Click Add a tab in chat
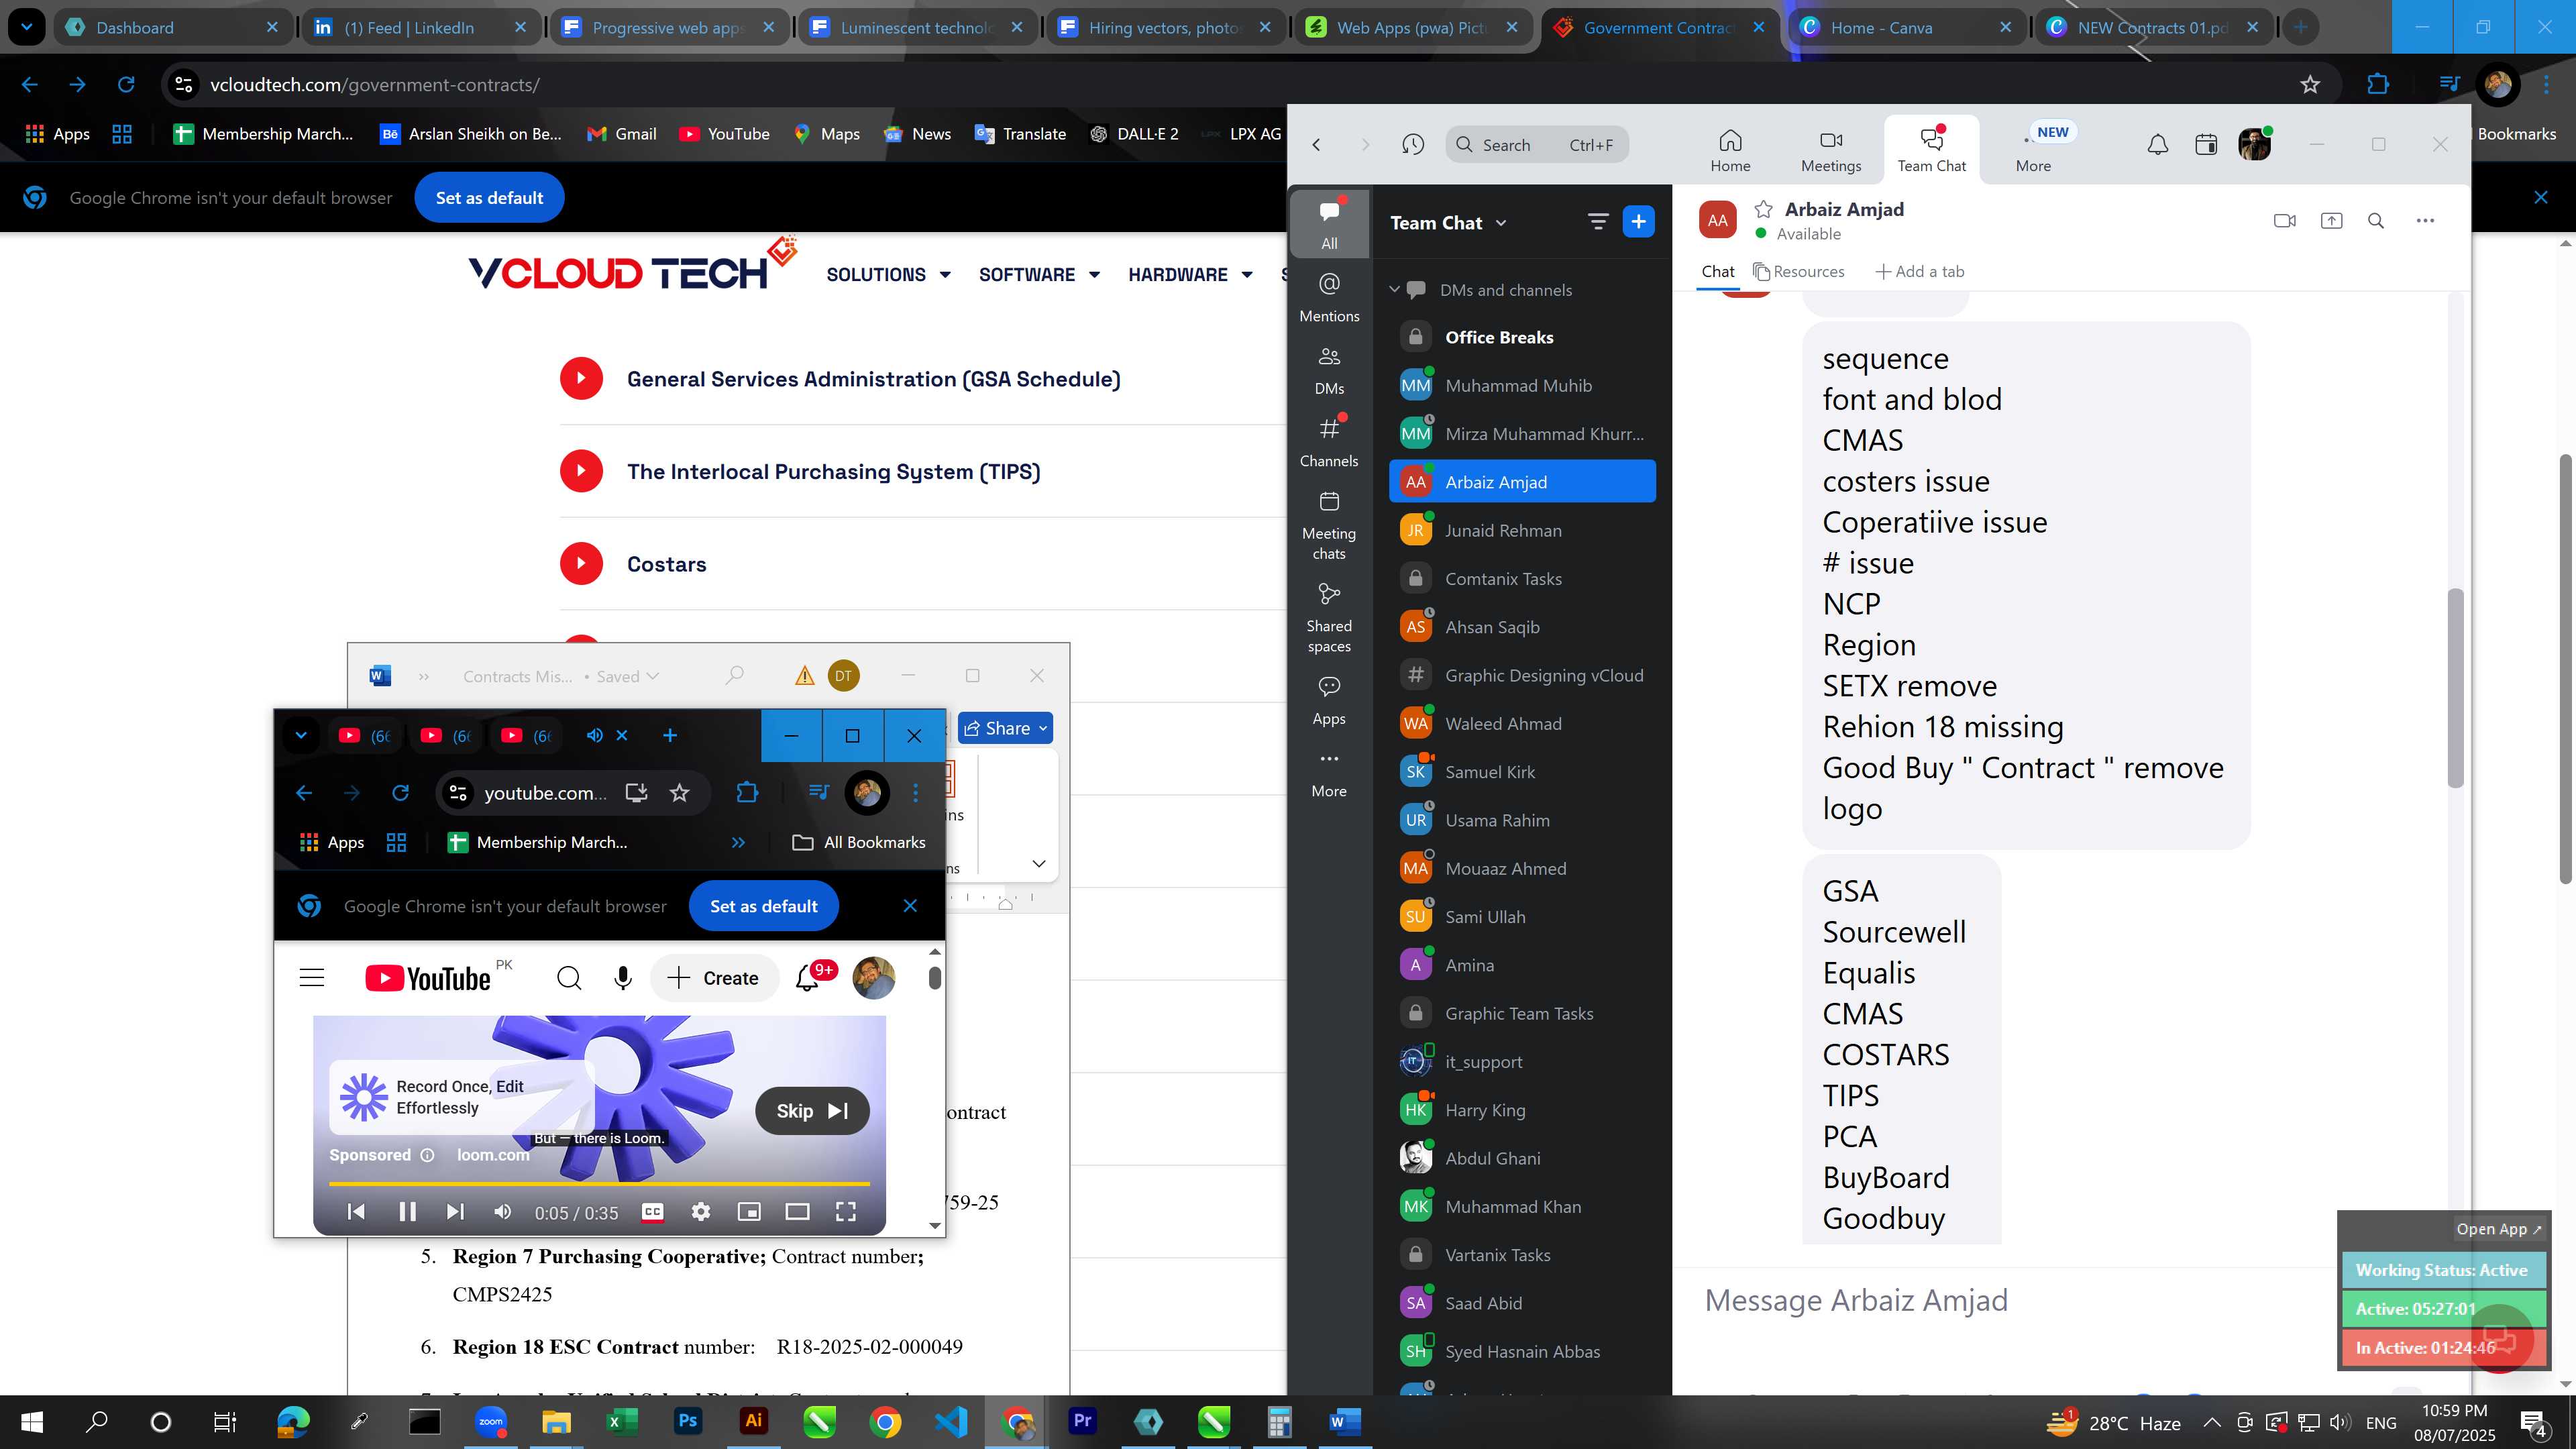 1920,271
